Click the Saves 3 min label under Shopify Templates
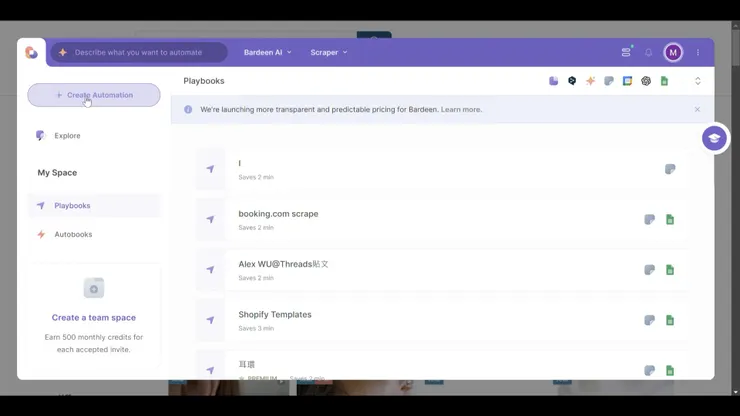The width and height of the screenshot is (740, 416). point(256,328)
